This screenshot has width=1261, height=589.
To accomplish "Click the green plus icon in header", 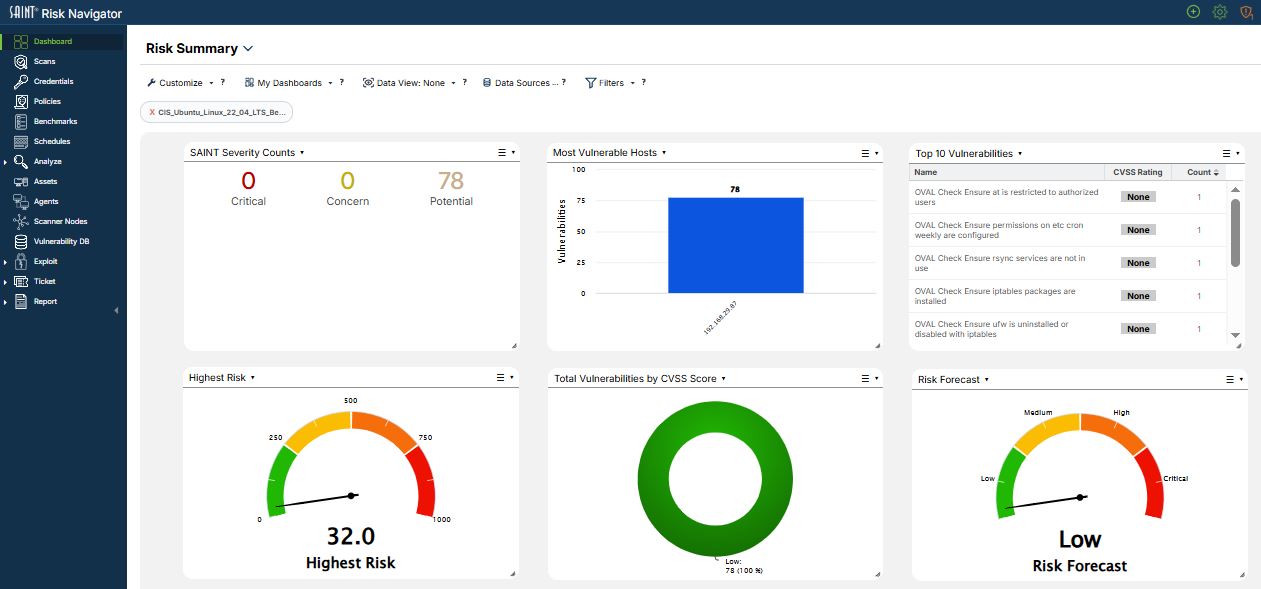I will 1193,12.
